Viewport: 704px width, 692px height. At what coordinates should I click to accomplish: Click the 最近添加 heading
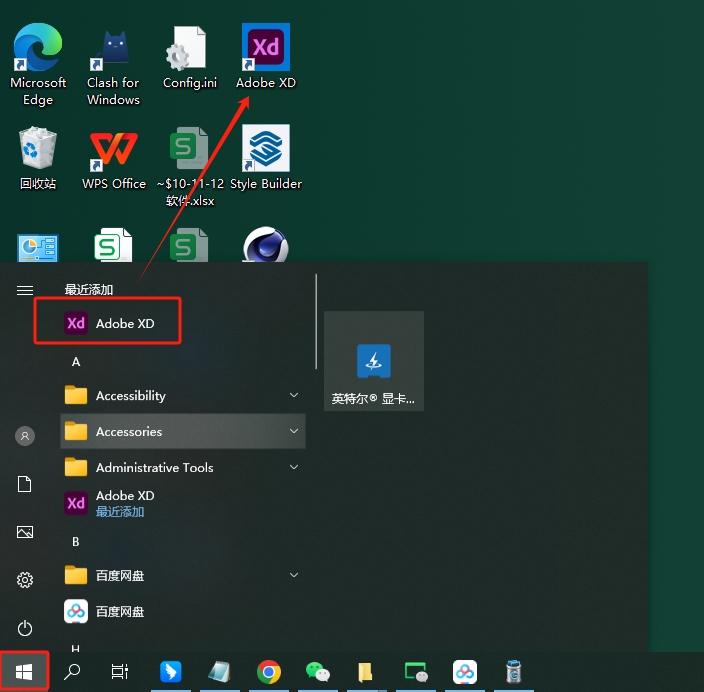coord(88,290)
